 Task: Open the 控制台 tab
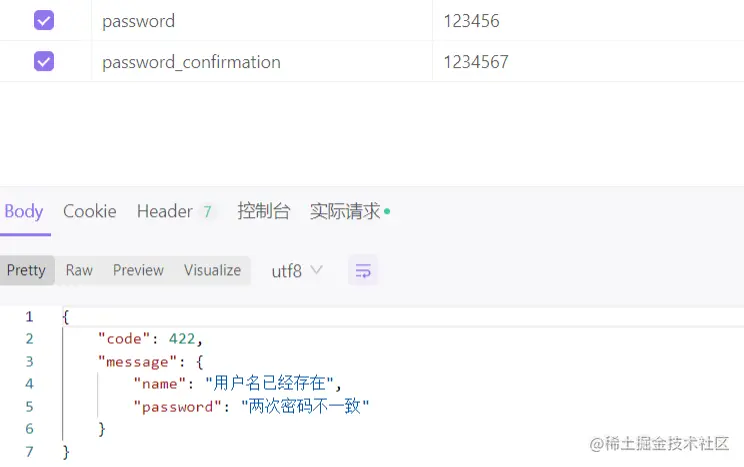[263, 211]
